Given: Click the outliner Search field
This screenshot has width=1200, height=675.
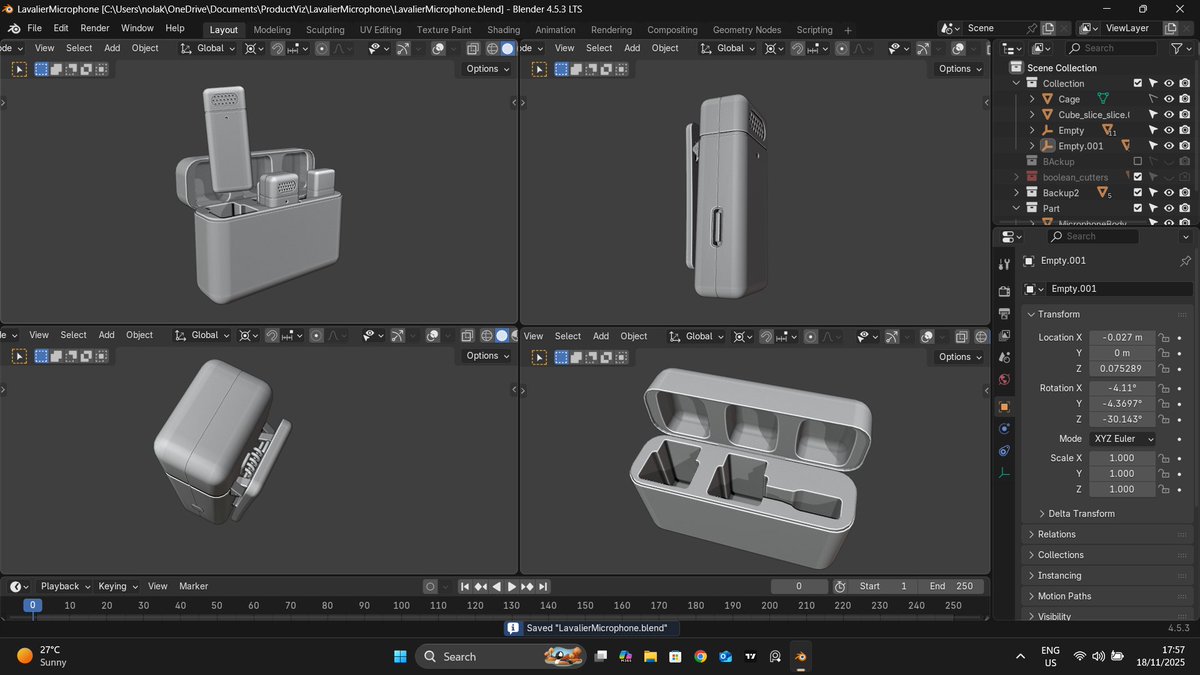Looking at the screenshot, I should pos(1113,48).
